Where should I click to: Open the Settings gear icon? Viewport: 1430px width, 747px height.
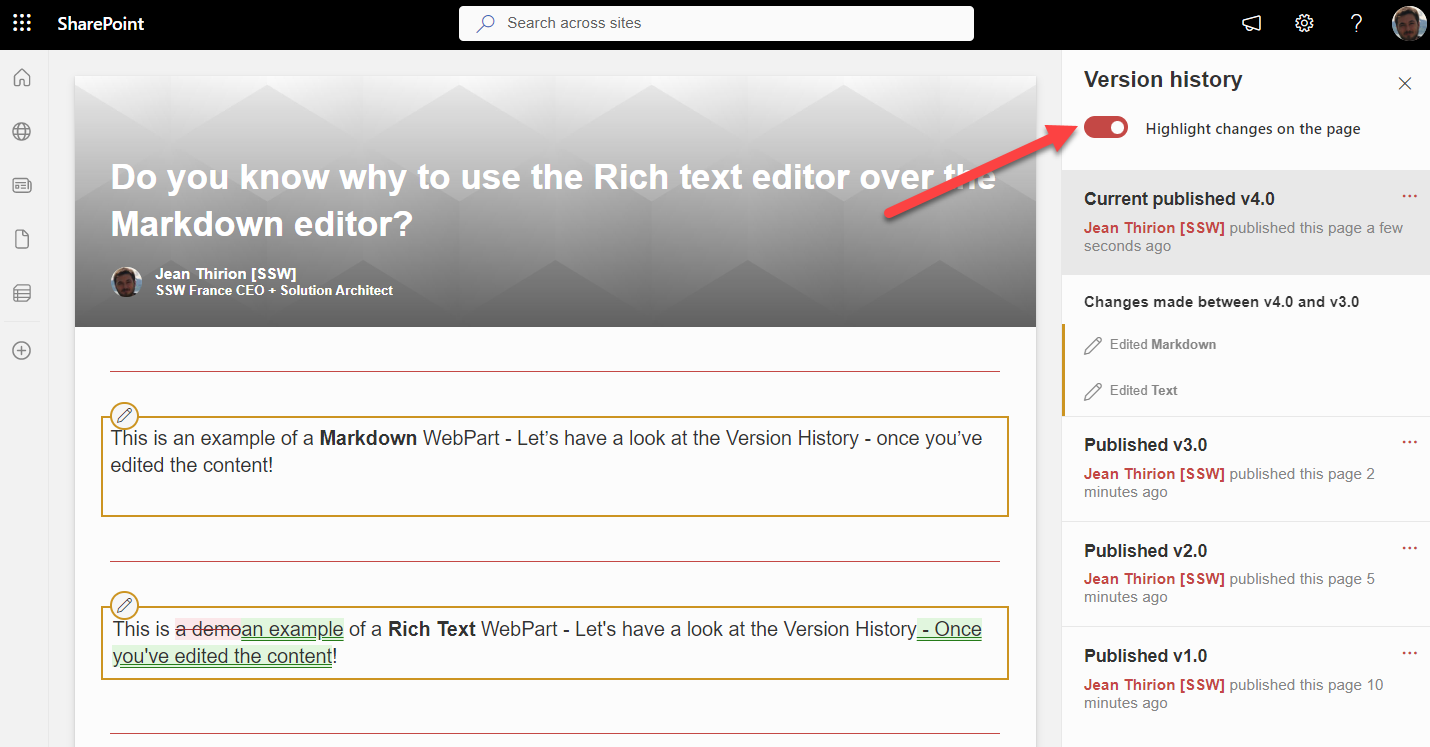[1304, 24]
